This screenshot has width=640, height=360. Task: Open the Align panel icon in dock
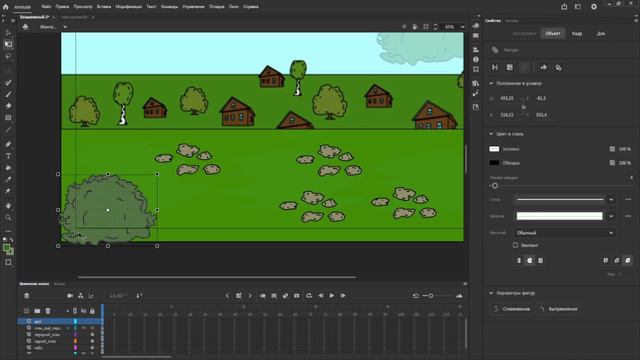476,49
